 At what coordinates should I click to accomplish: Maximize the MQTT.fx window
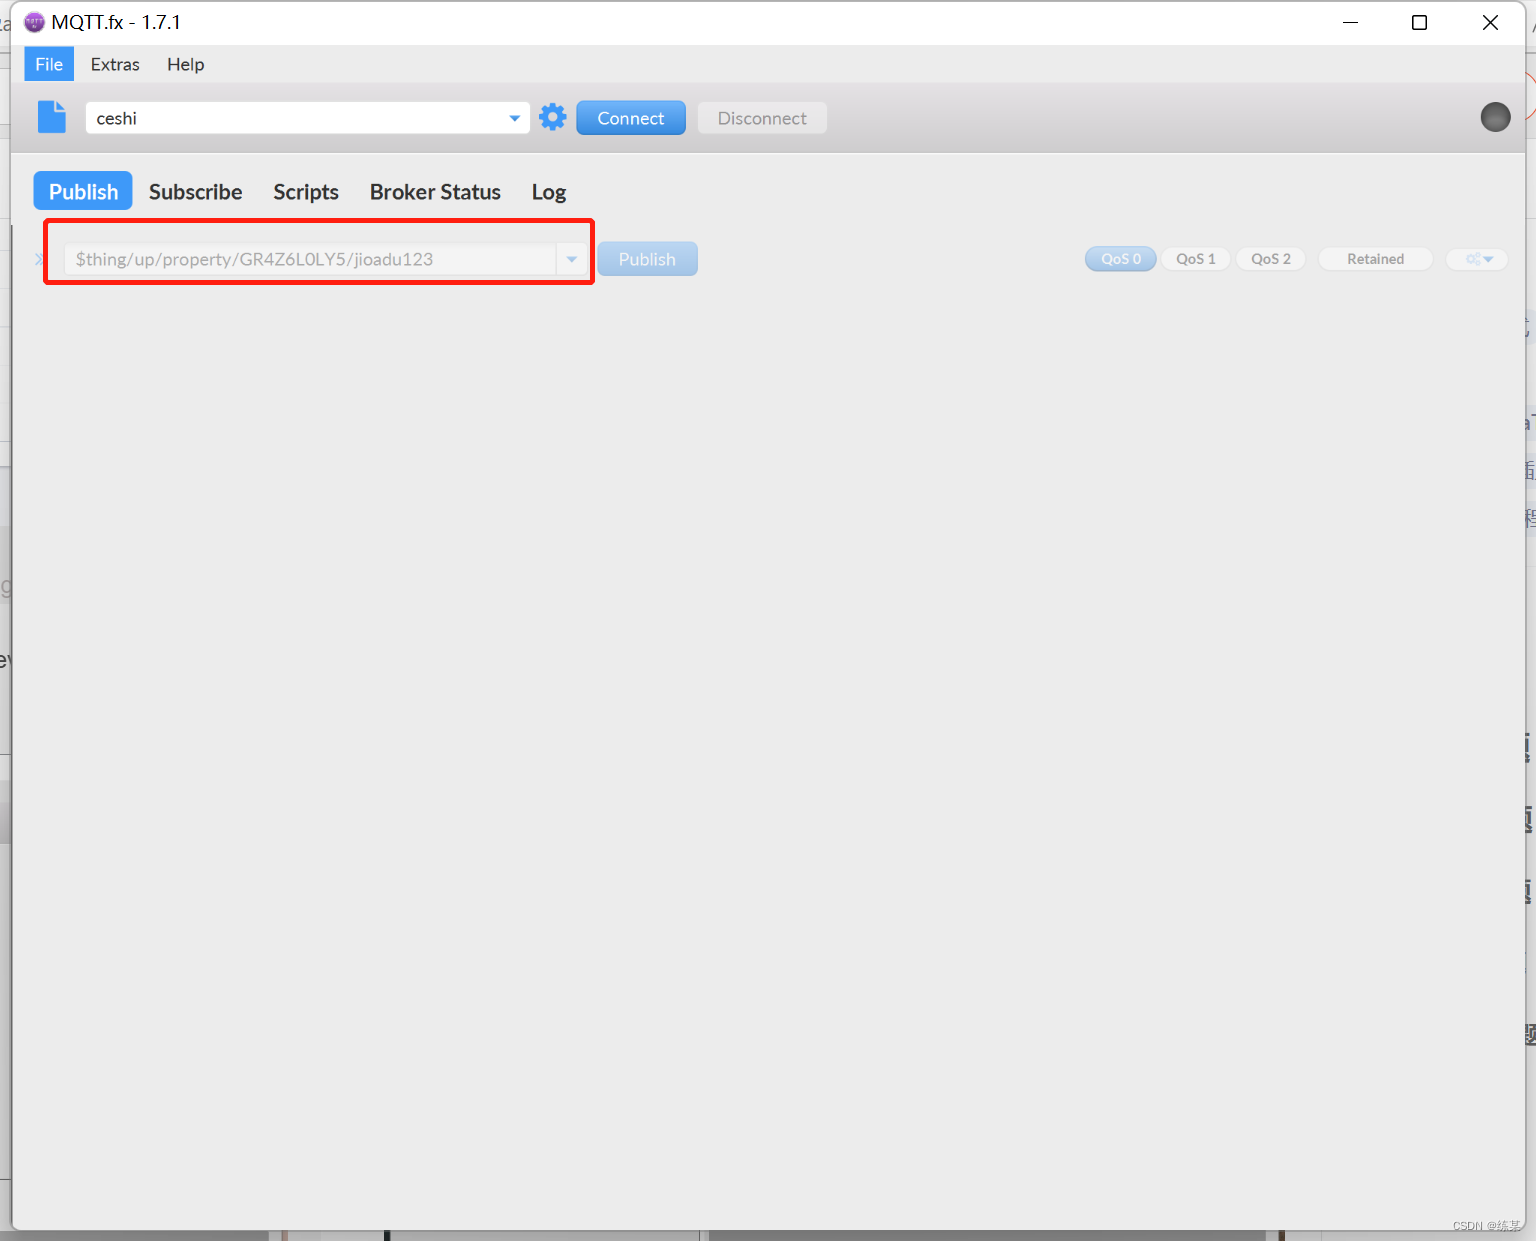pos(1419,22)
